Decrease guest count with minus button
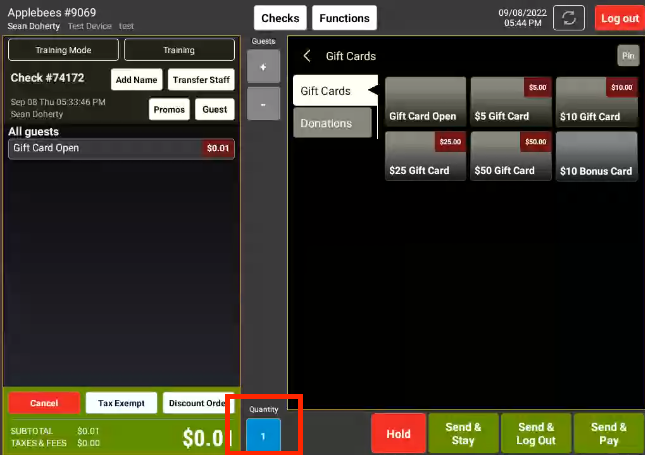Viewport: 645px width, 455px height. click(263, 103)
